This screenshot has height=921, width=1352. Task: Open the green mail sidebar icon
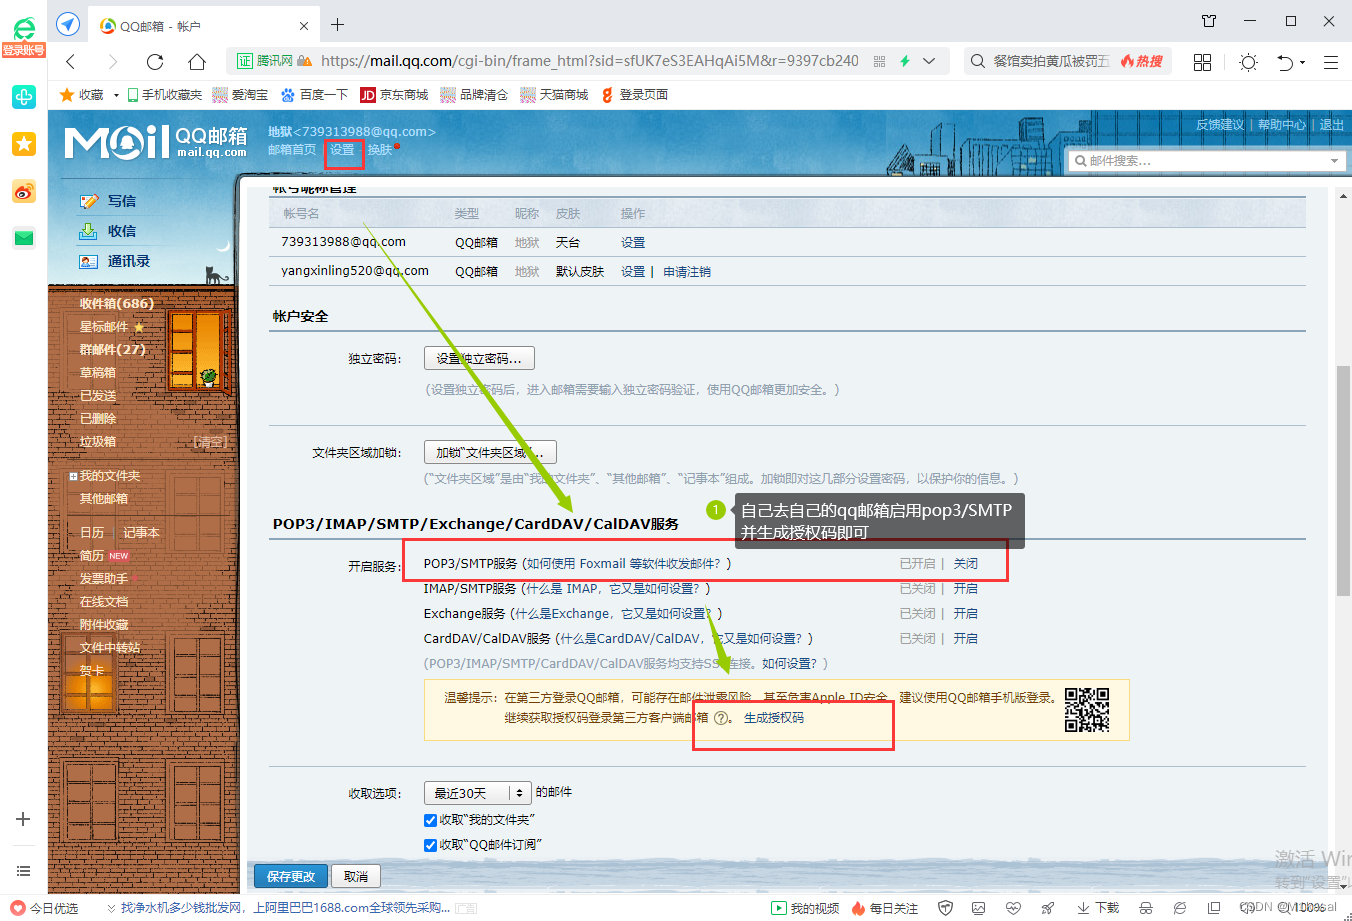[x=24, y=238]
